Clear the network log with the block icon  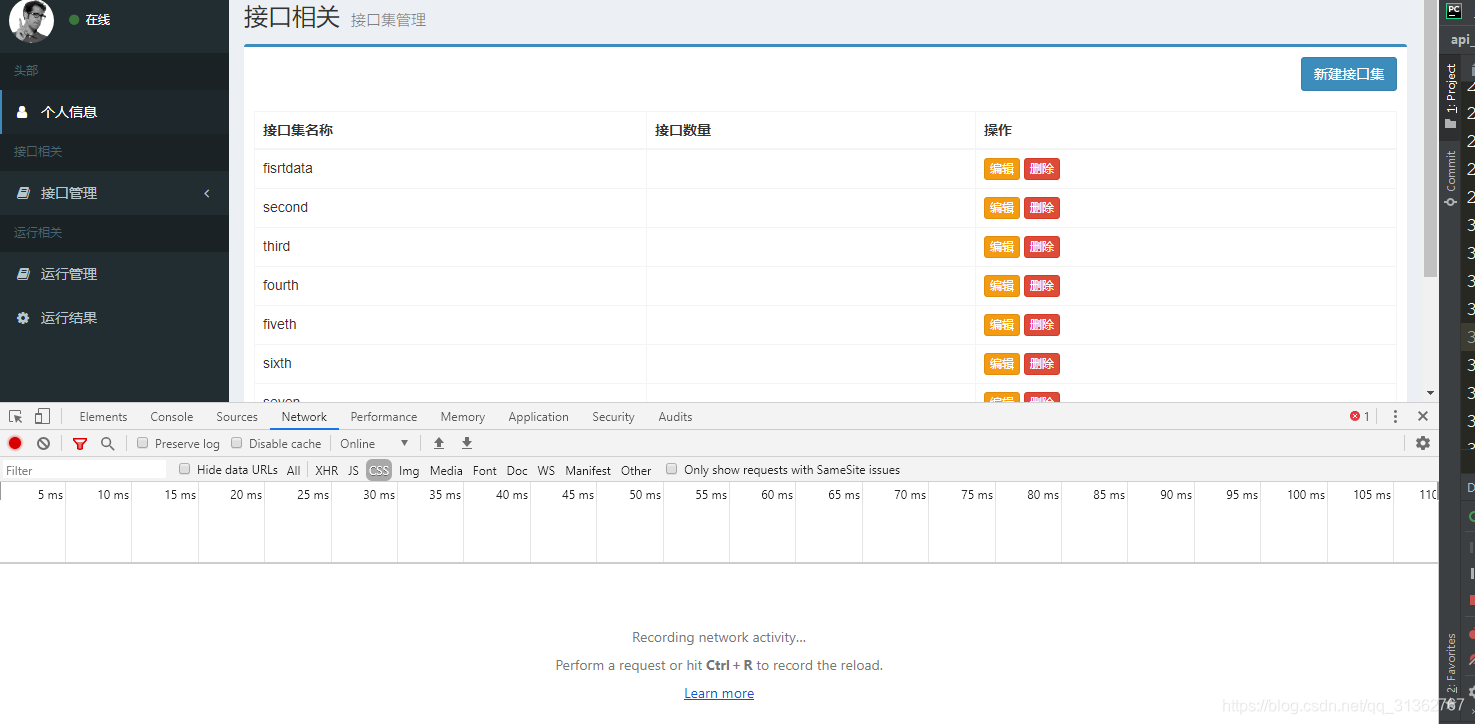pos(42,443)
